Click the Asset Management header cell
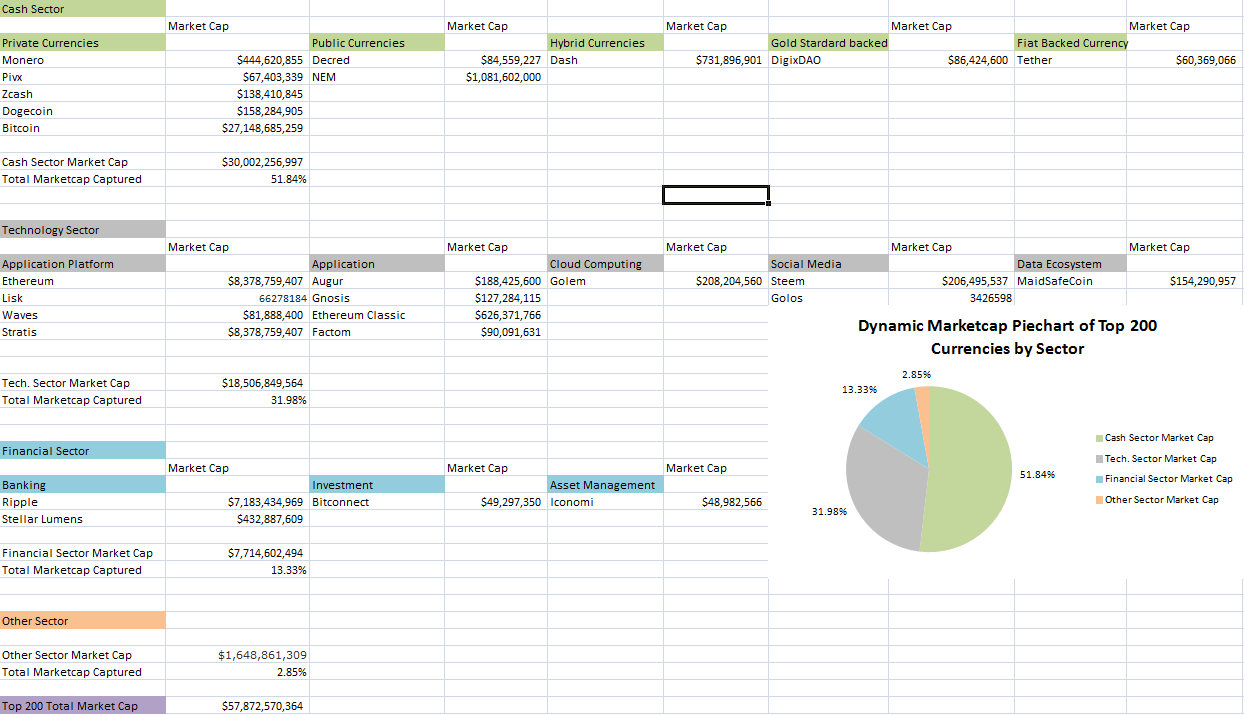Screen dimensions: 1245x715 click(x=605, y=485)
